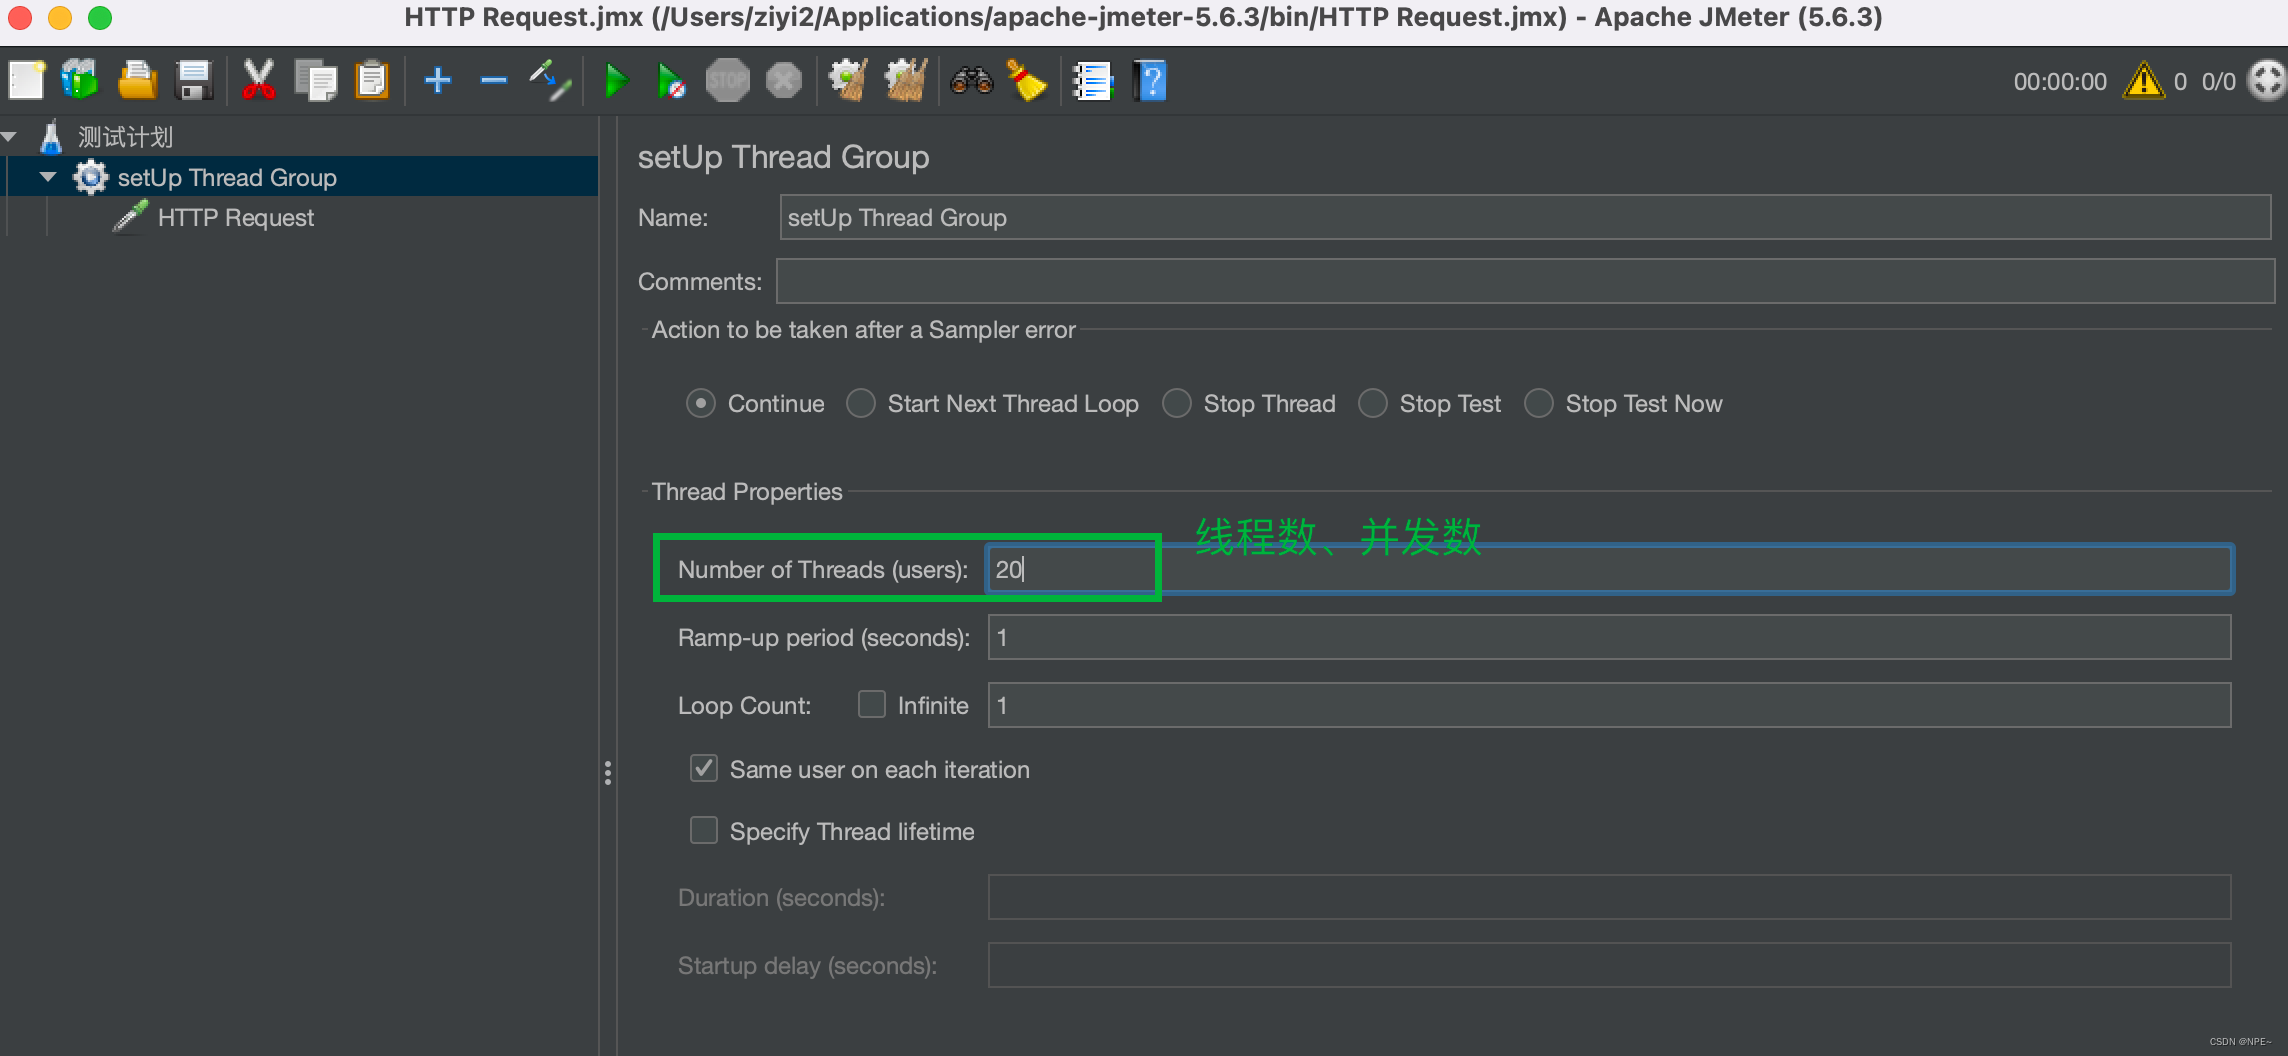Clear all results with double broom icon
Screen dimensions: 2288x1056
click(906, 81)
